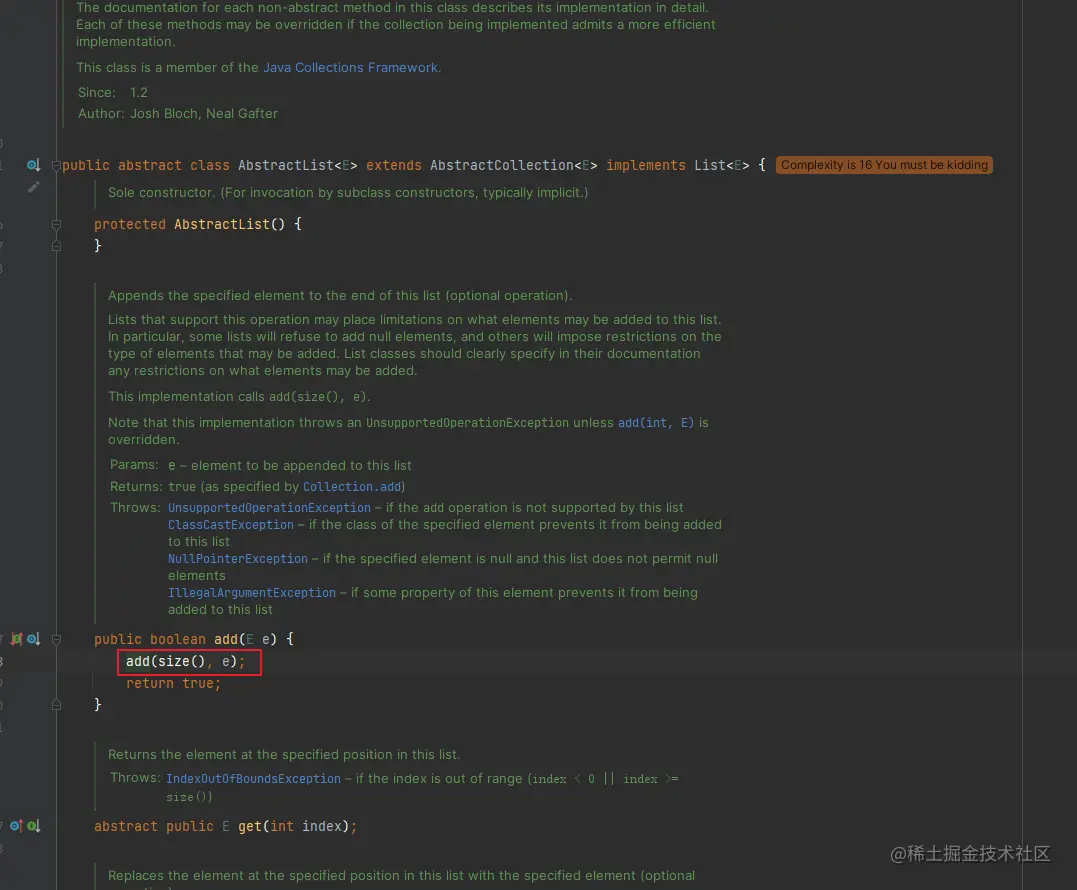Image resolution: width=1077 pixels, height=890 pixels.
Task: Click 'This implementation calls add(size(), e)' doc line
Action: pos(239,396)
